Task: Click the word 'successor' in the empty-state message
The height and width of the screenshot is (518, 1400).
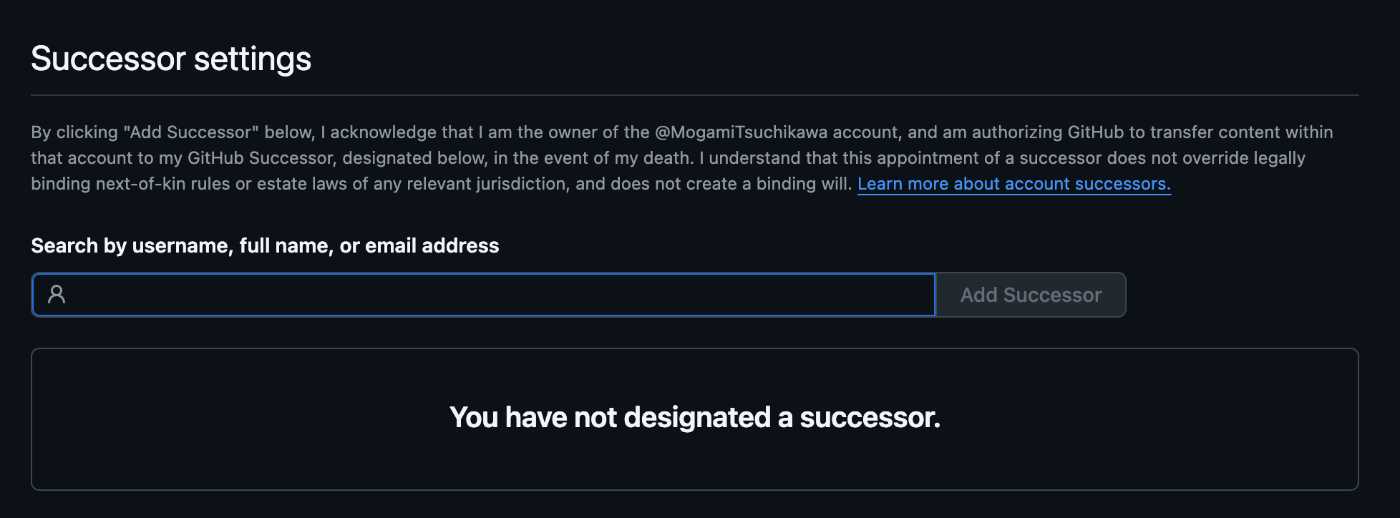Action: [868, 418]
